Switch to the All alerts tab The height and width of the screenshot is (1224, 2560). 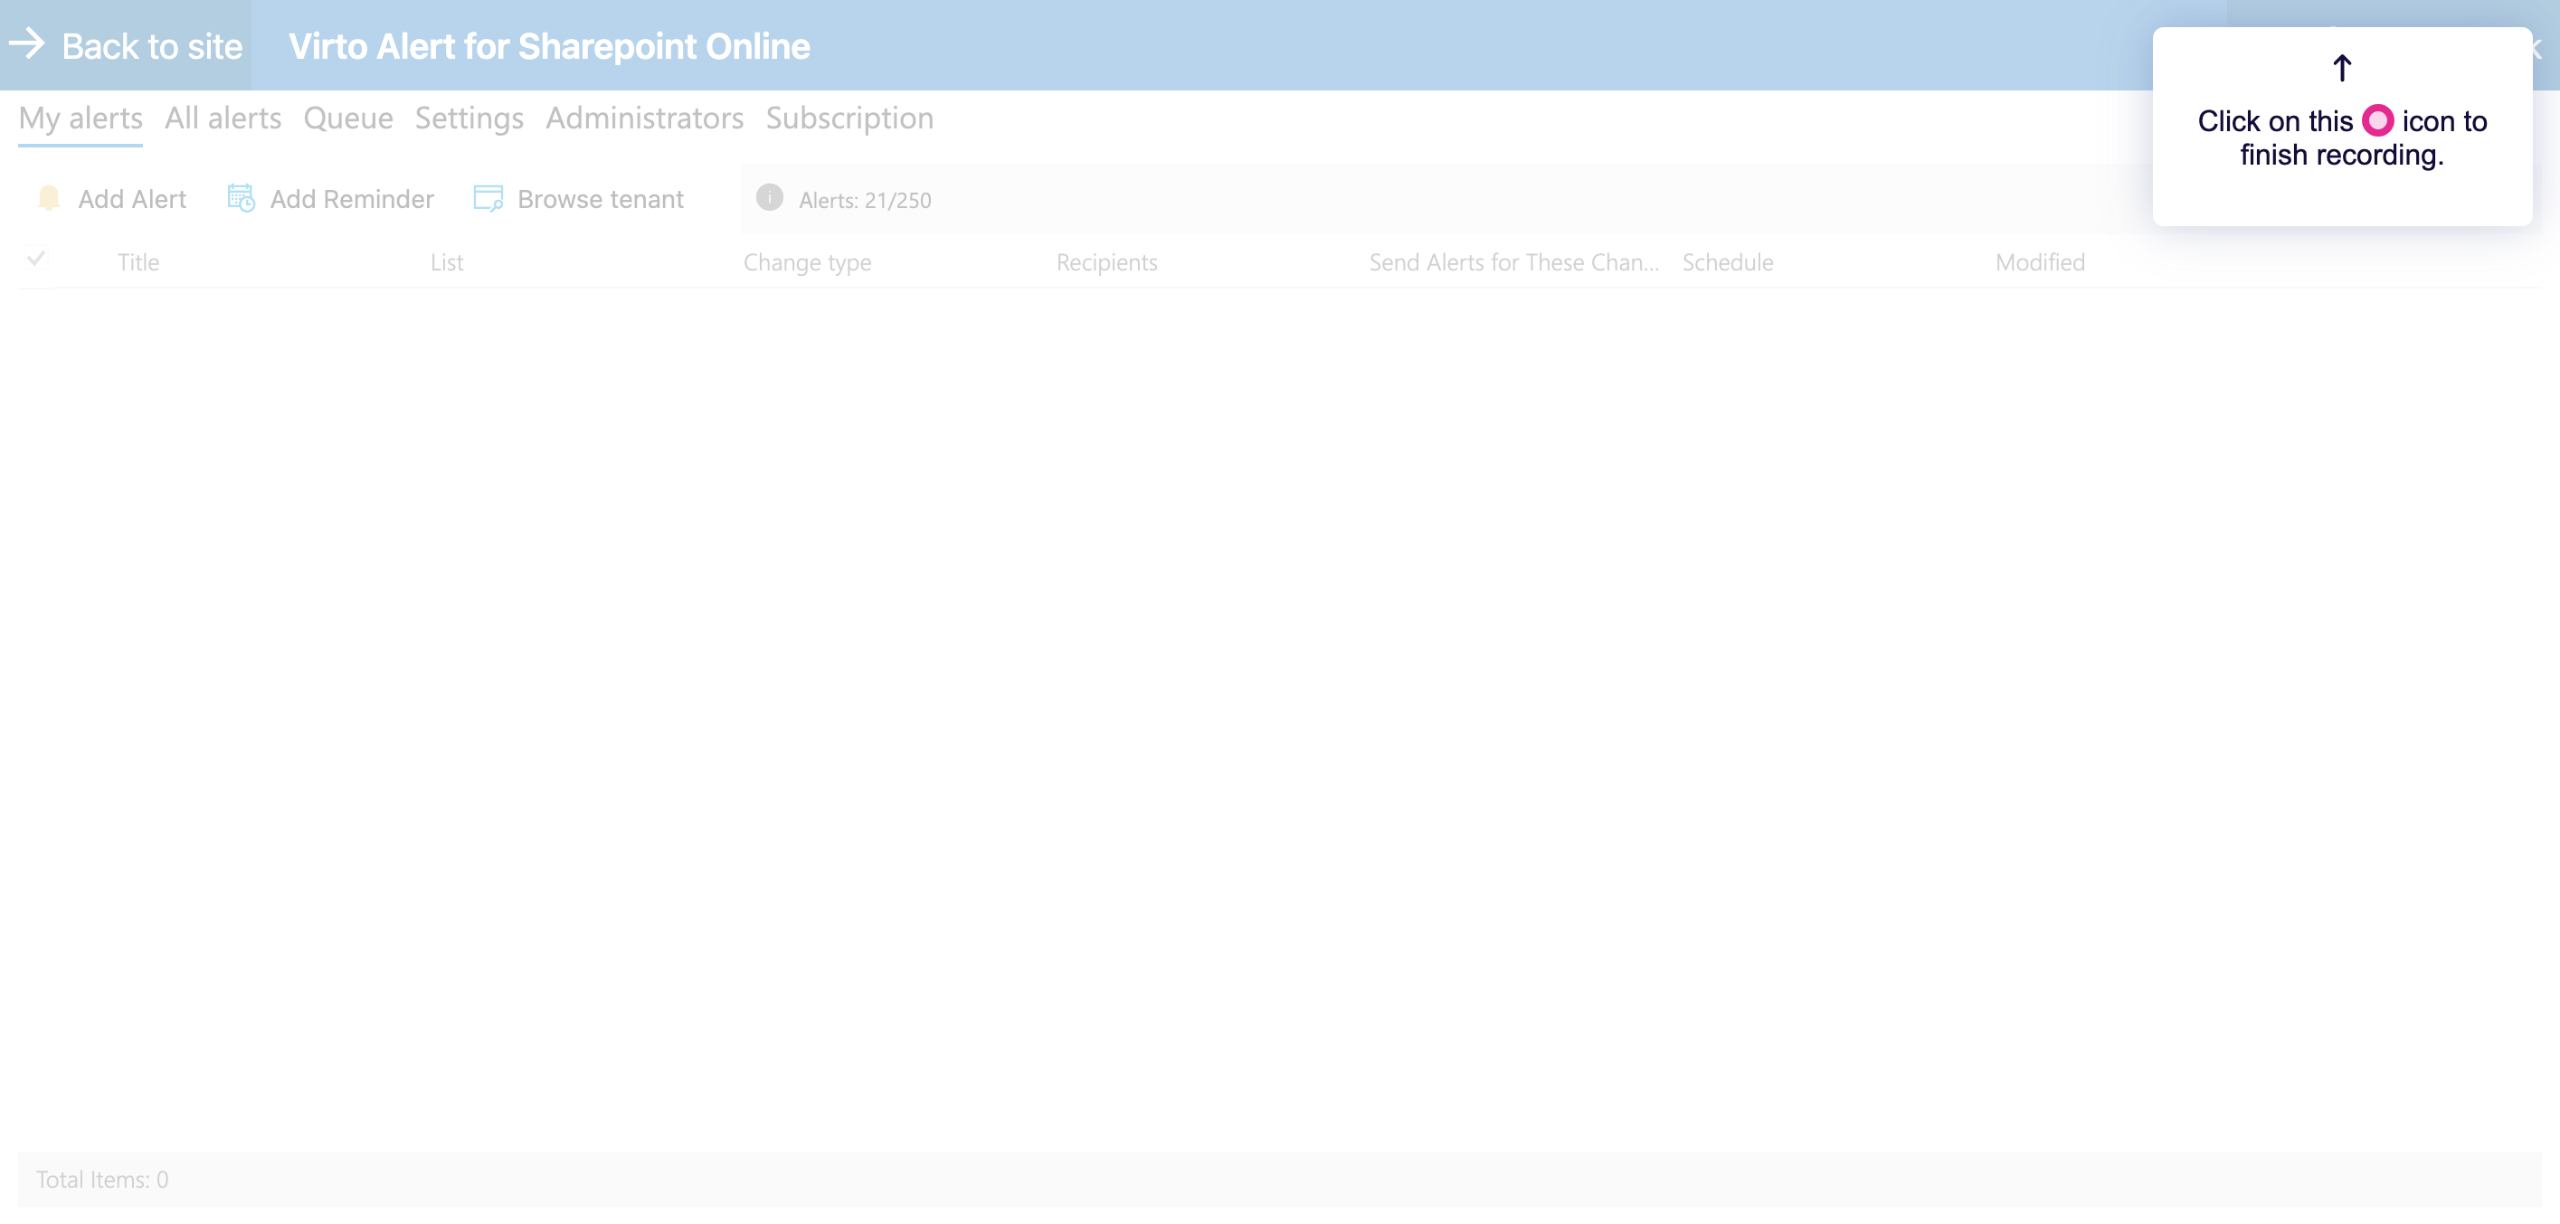click(223, 118)
